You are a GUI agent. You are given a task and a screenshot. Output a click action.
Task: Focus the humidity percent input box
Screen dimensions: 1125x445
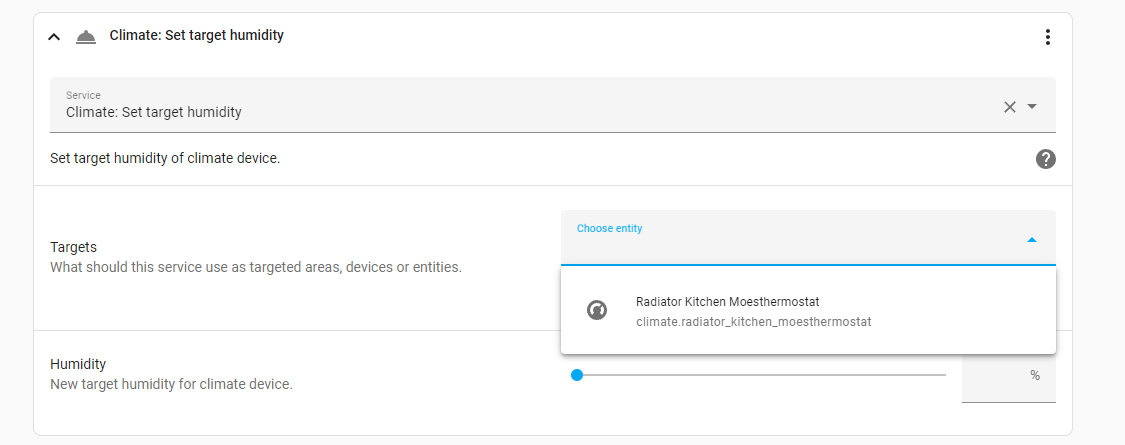[993, 375]
